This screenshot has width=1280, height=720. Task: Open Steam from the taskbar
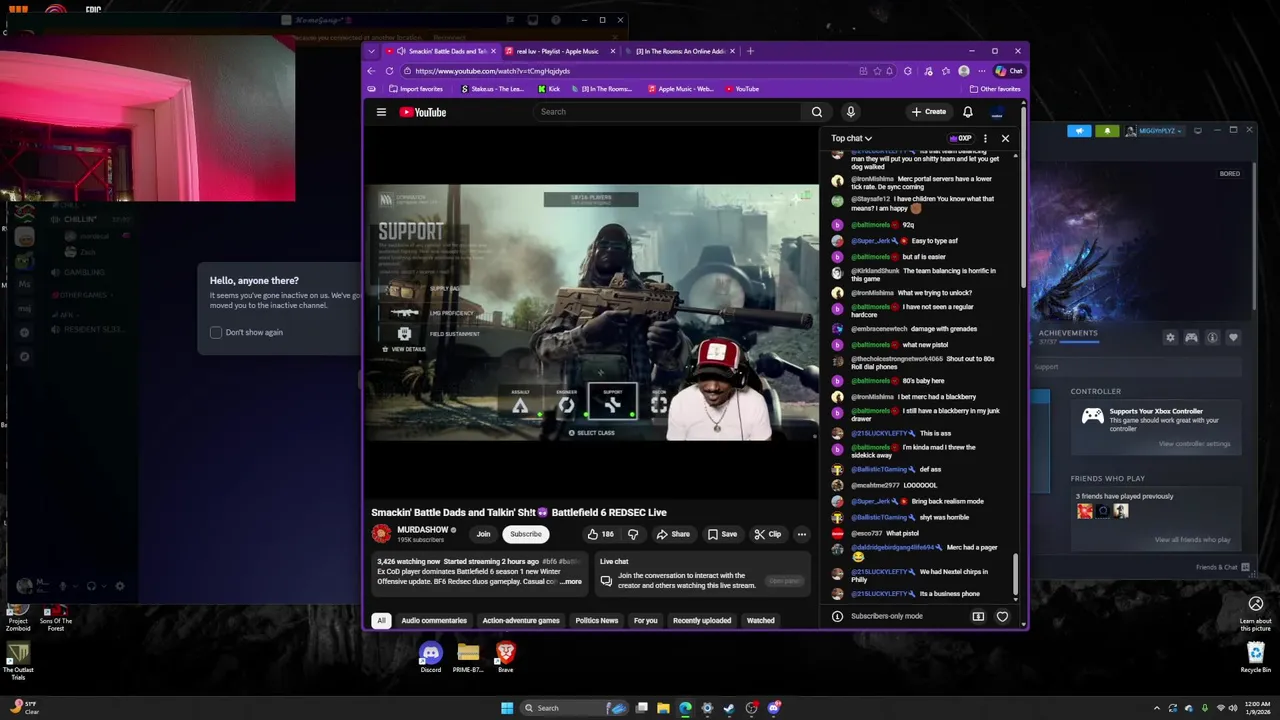coord(729,708)
